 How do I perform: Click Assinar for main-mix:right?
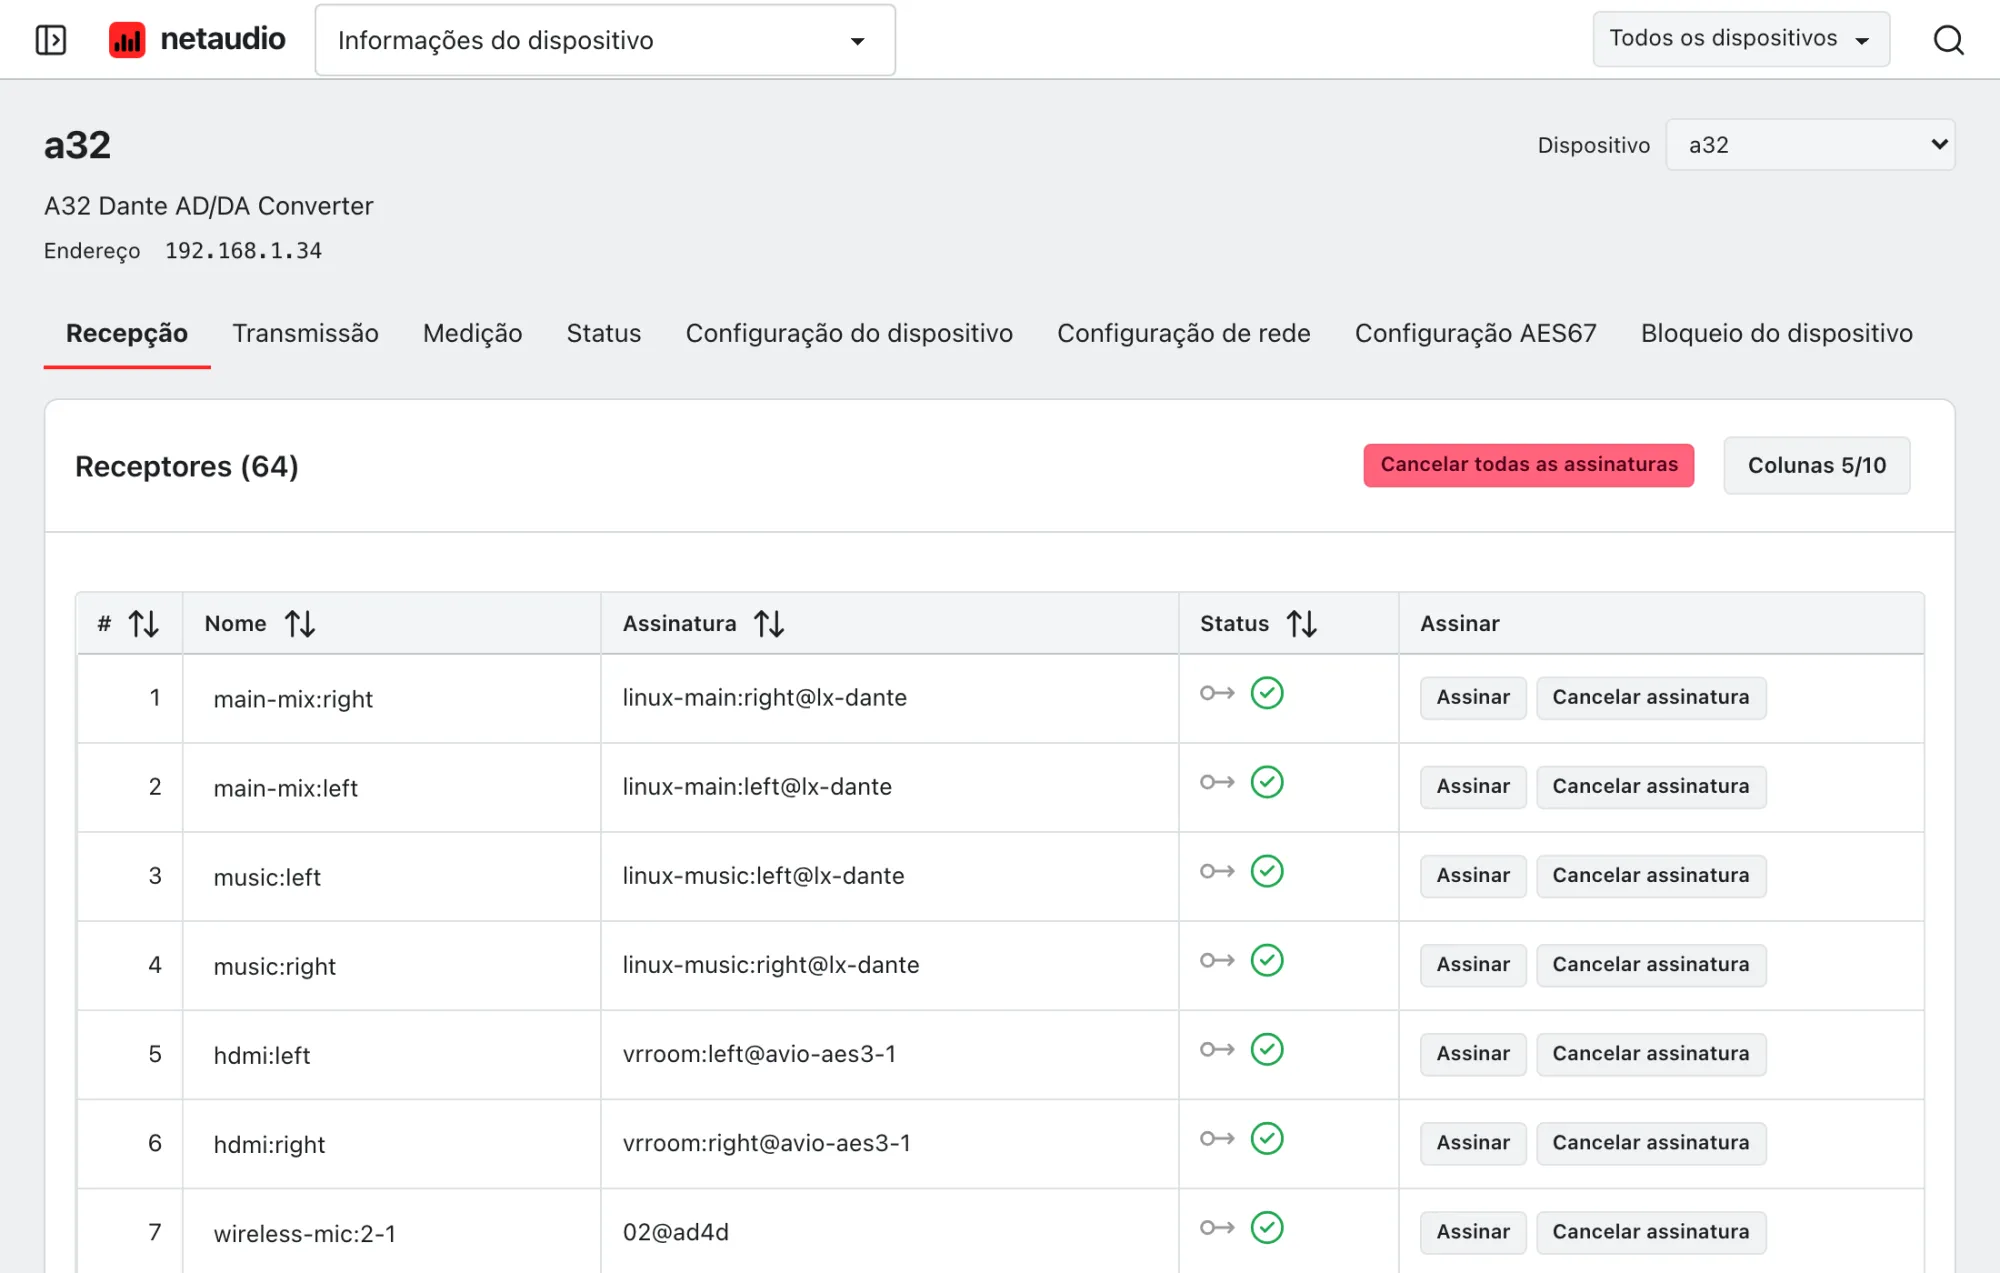[x=1473, y=698]
